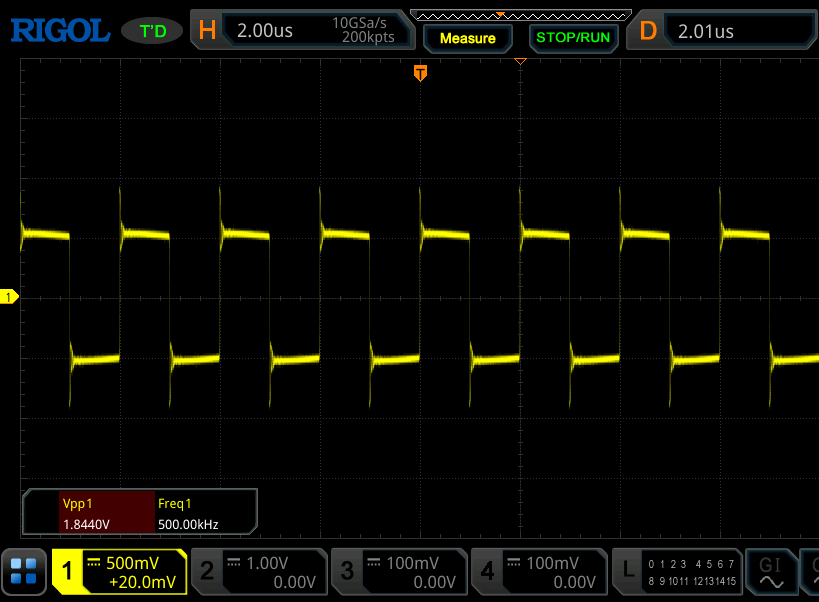
Task: Select the orange trigger position T marker
Action: (420, 73)
